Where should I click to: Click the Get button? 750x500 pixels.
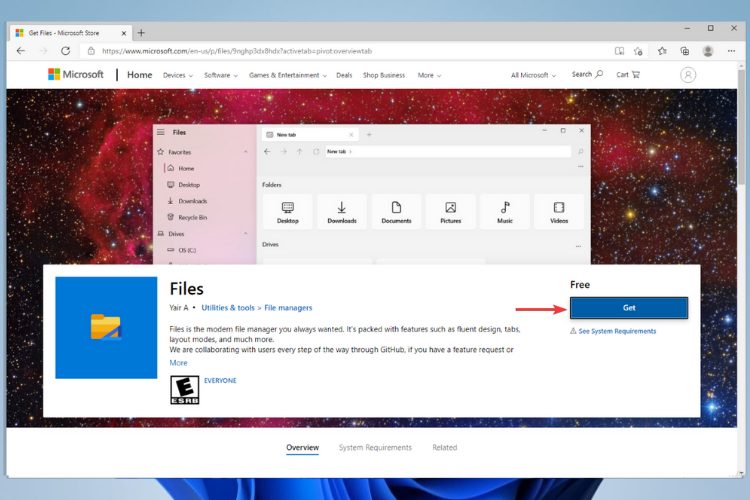(x=629, y=308)
